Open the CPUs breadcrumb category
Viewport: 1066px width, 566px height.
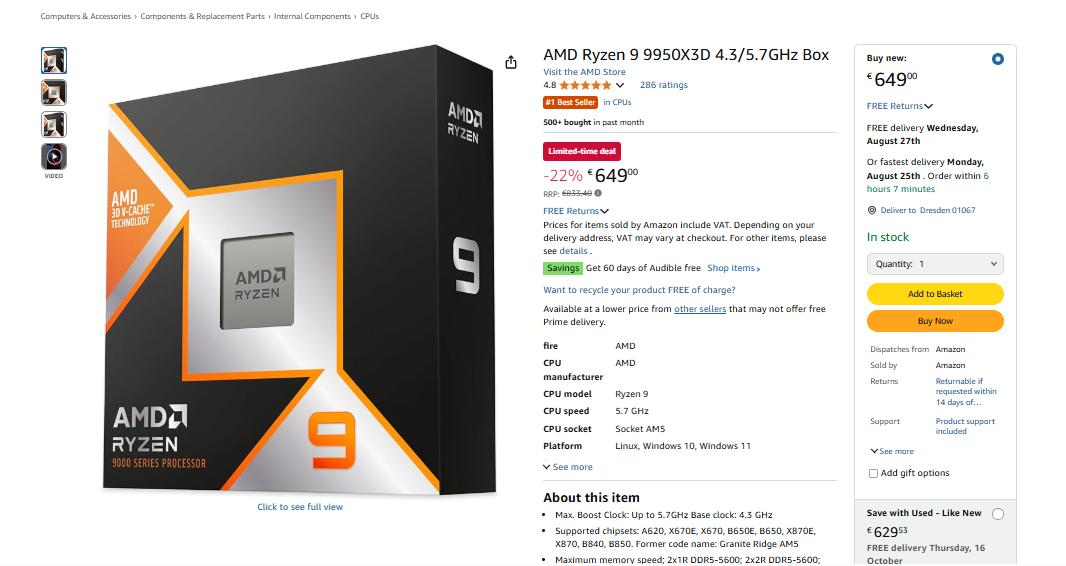click(x=369, y=17)
